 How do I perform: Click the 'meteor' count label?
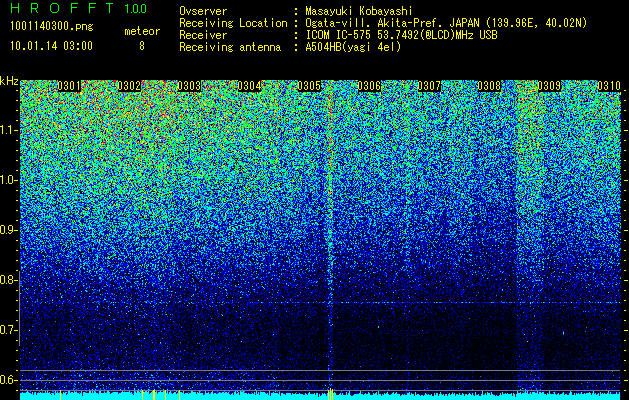coord(142,31)
